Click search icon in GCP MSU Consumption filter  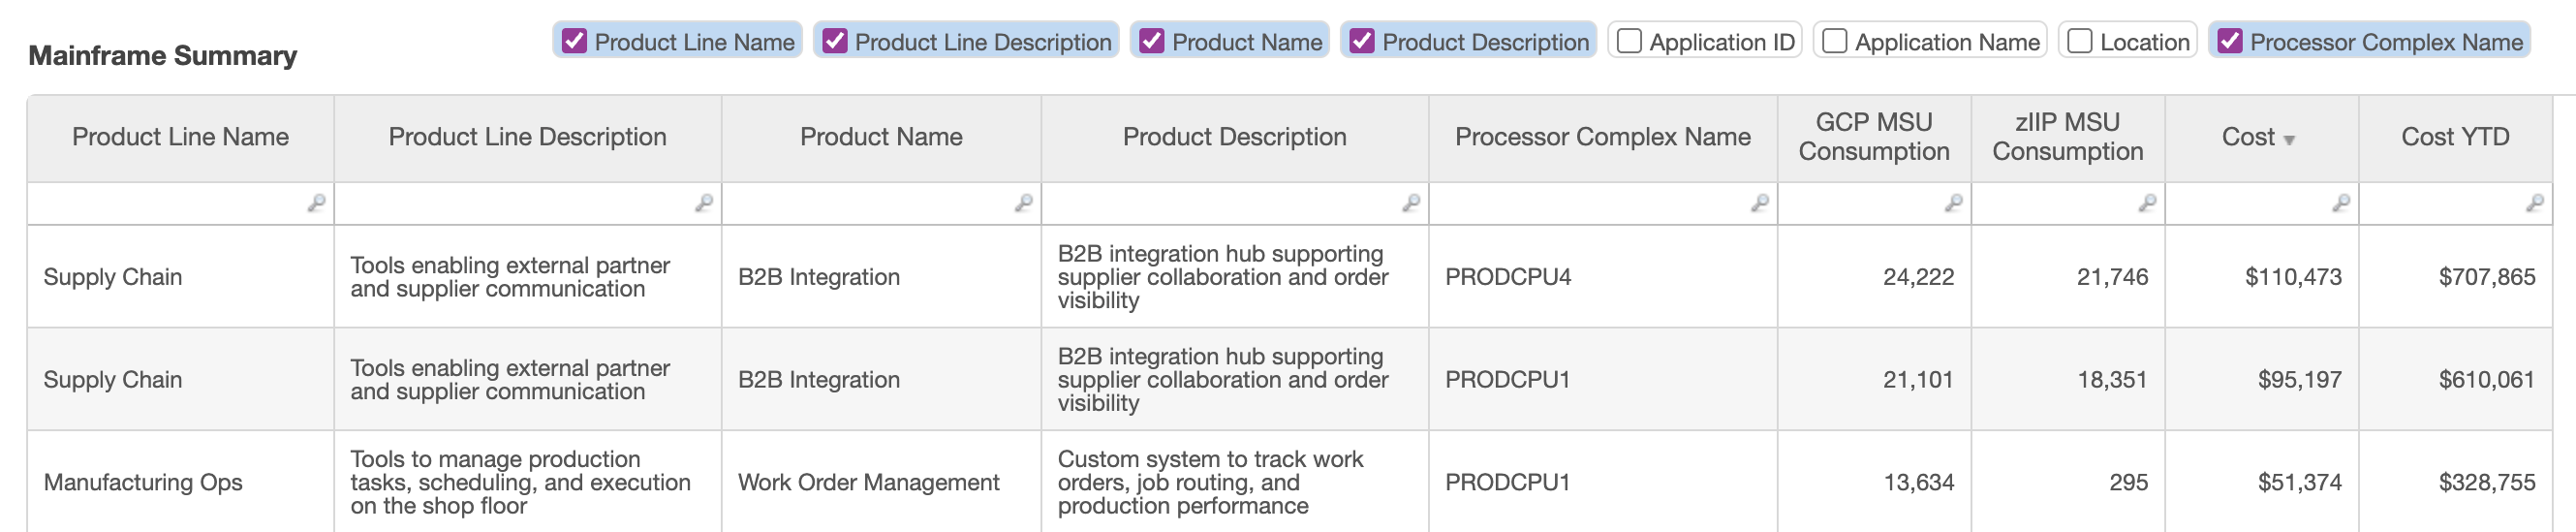tap(1954, 203)
